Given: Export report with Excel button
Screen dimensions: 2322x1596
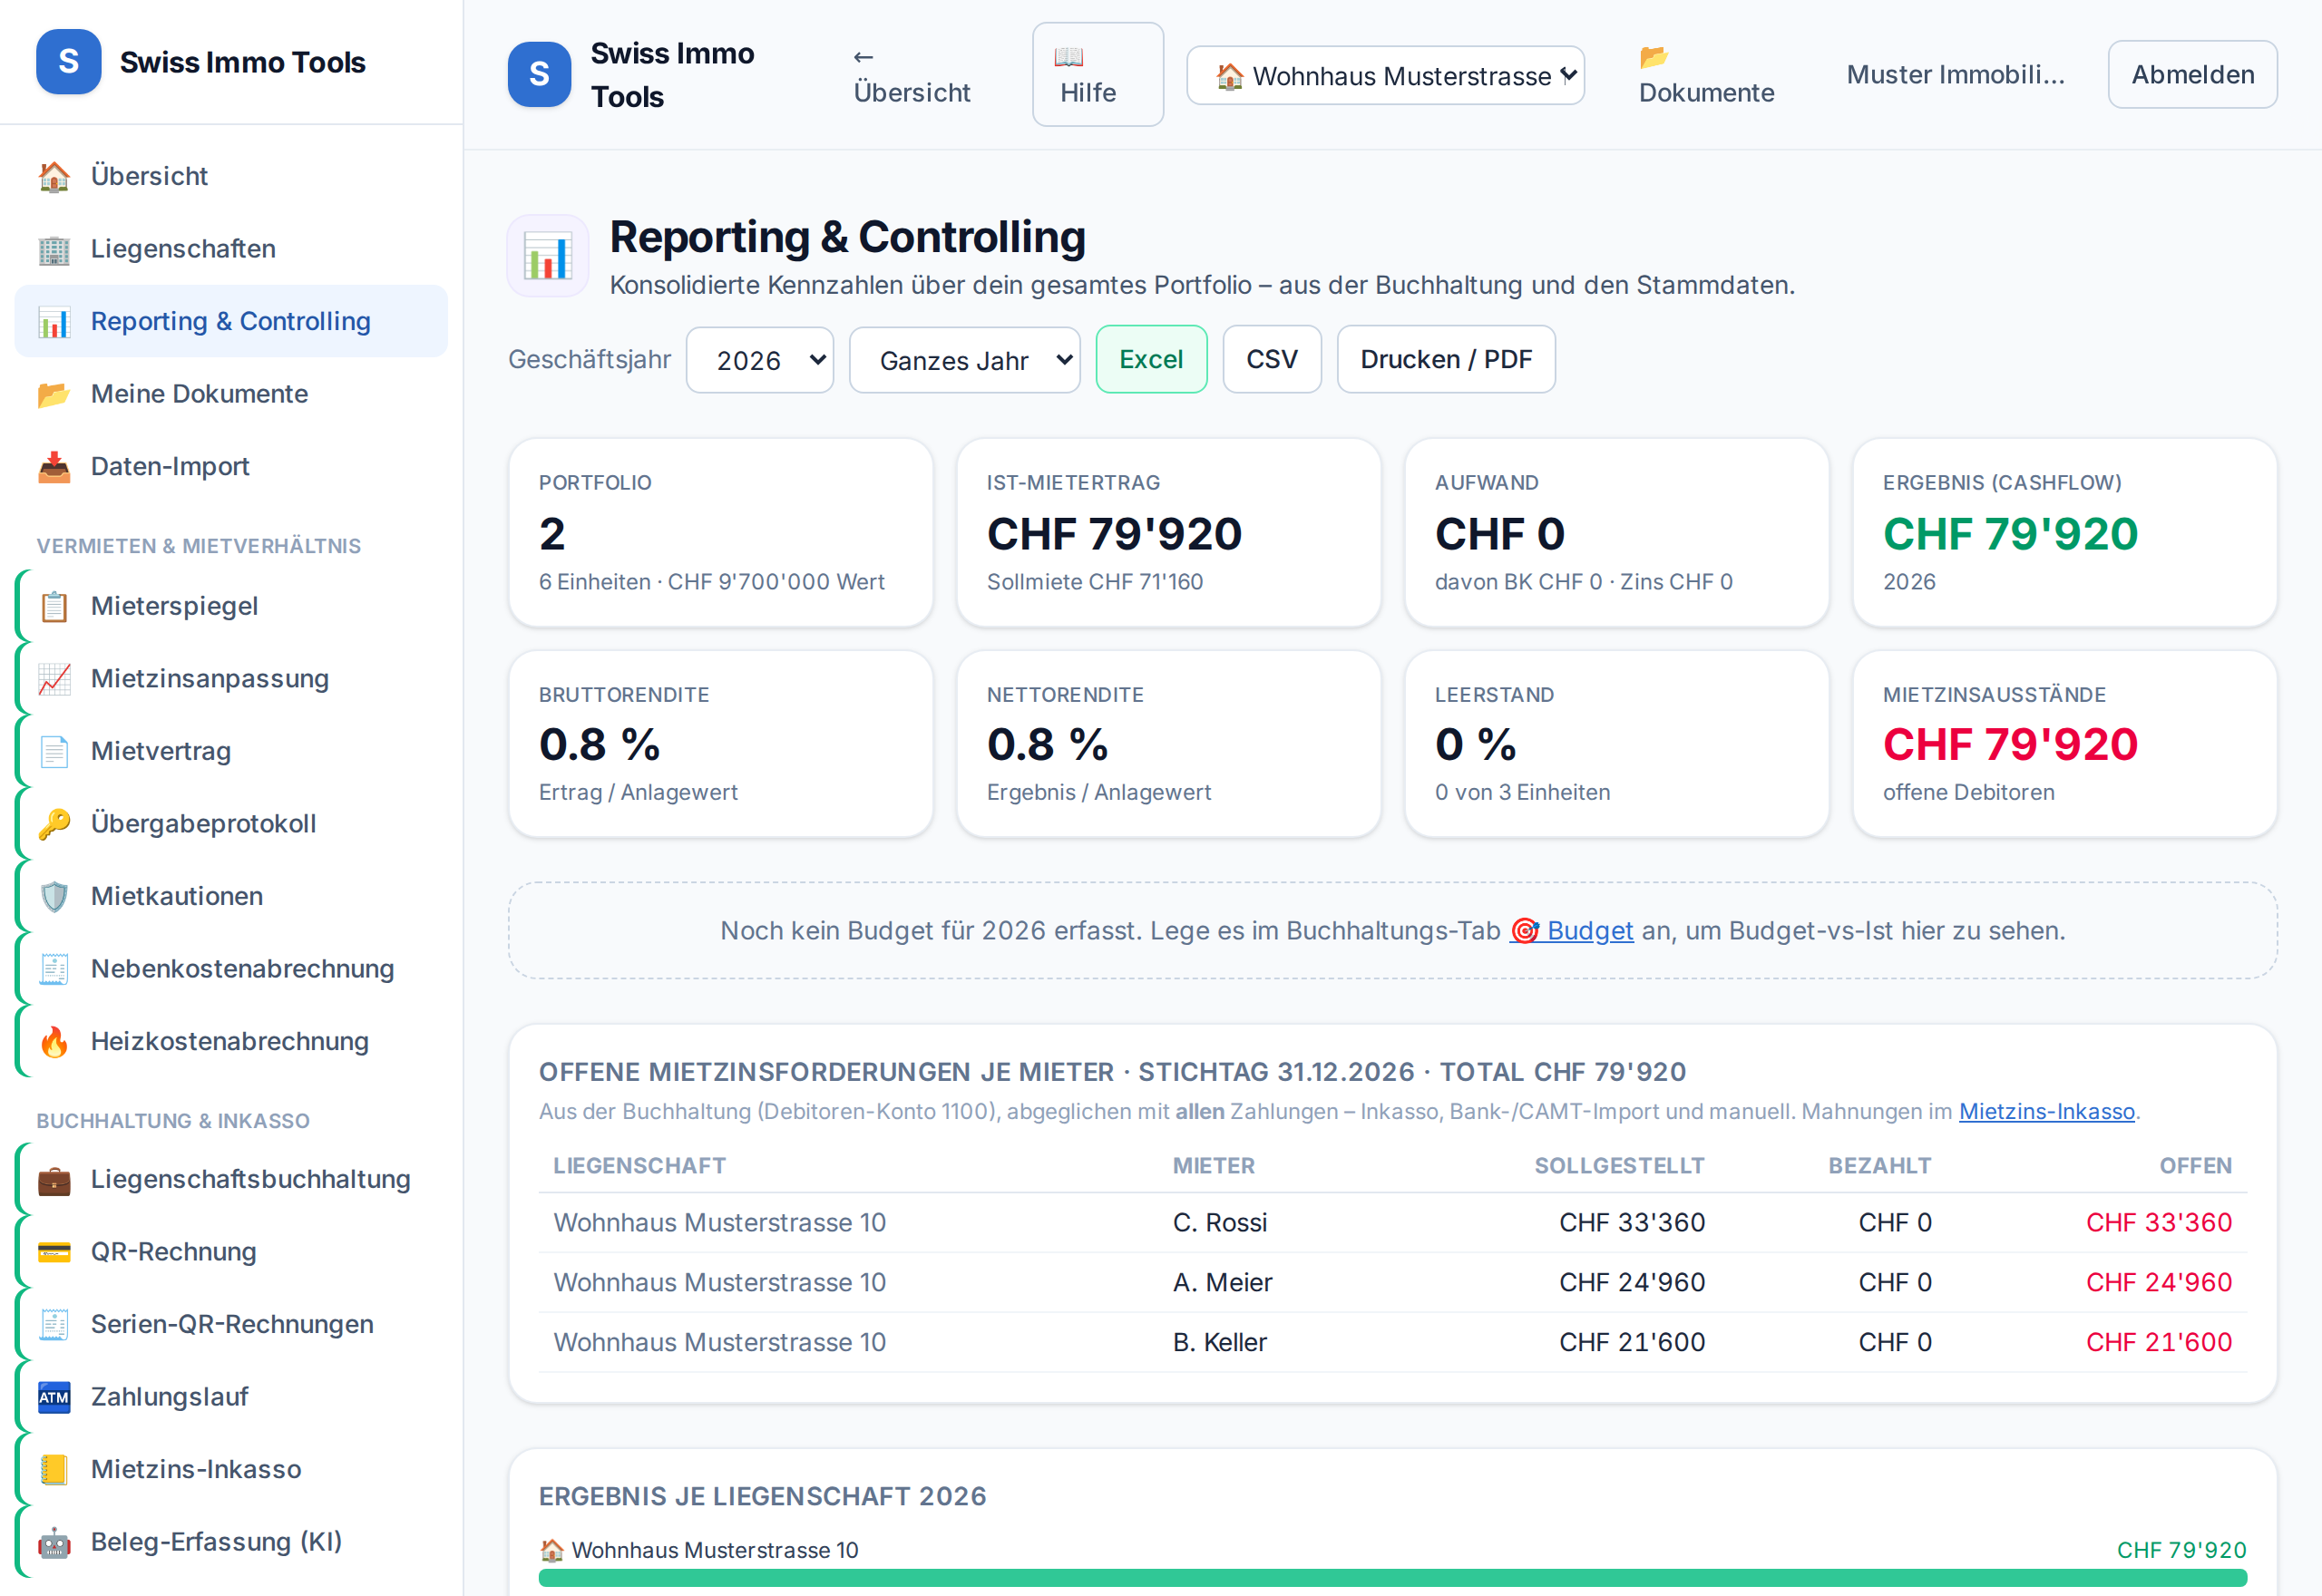Looking at the screenshot, I should 1150,359.
